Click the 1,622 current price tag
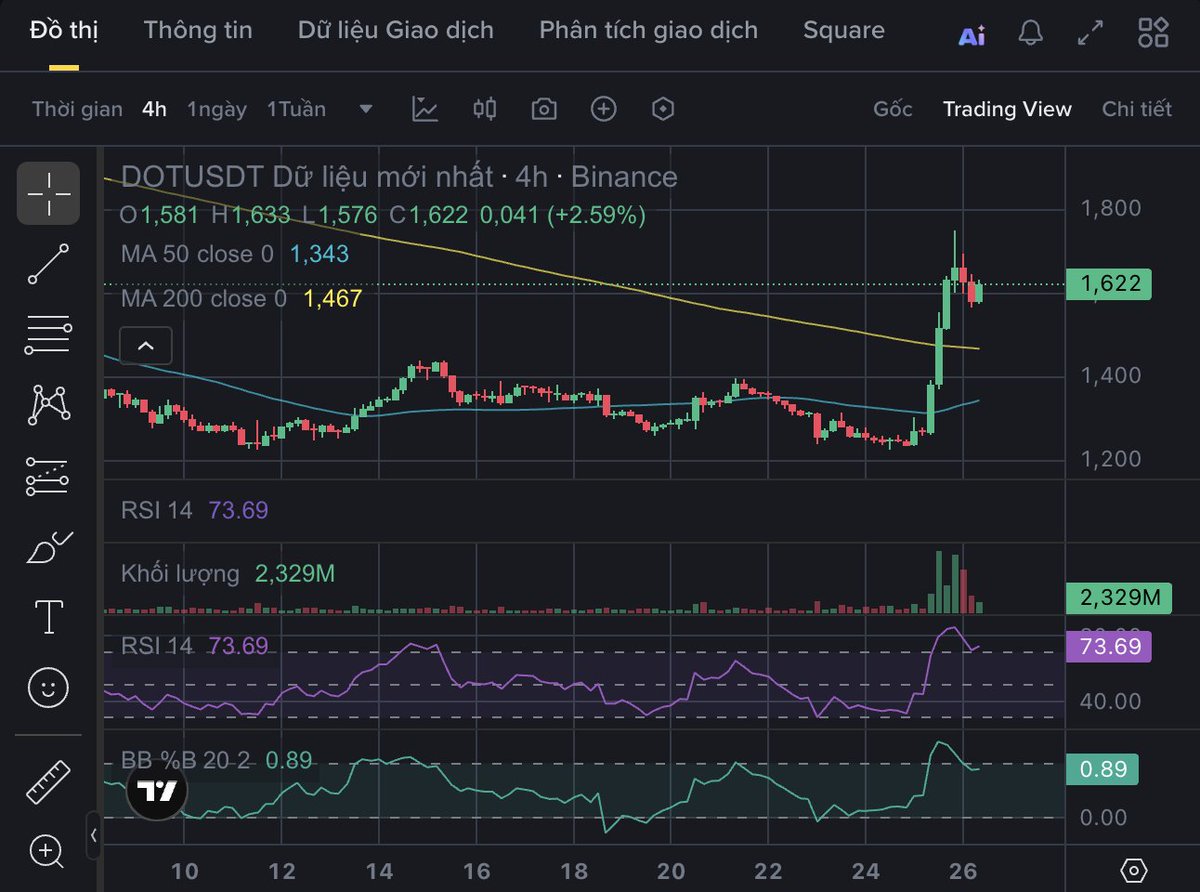The image size is (1200, 892). [1110, 284]
